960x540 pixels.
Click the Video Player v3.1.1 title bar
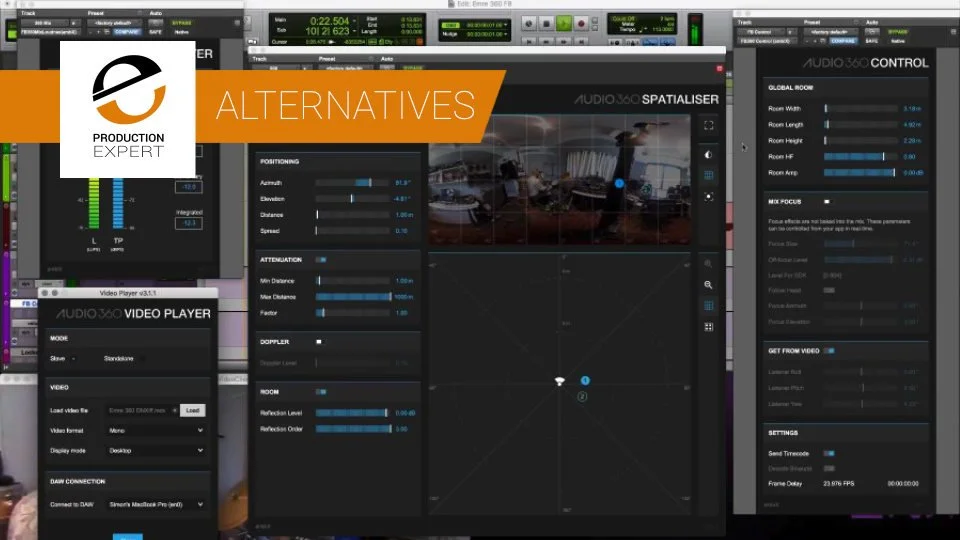[x=128, y=293]
